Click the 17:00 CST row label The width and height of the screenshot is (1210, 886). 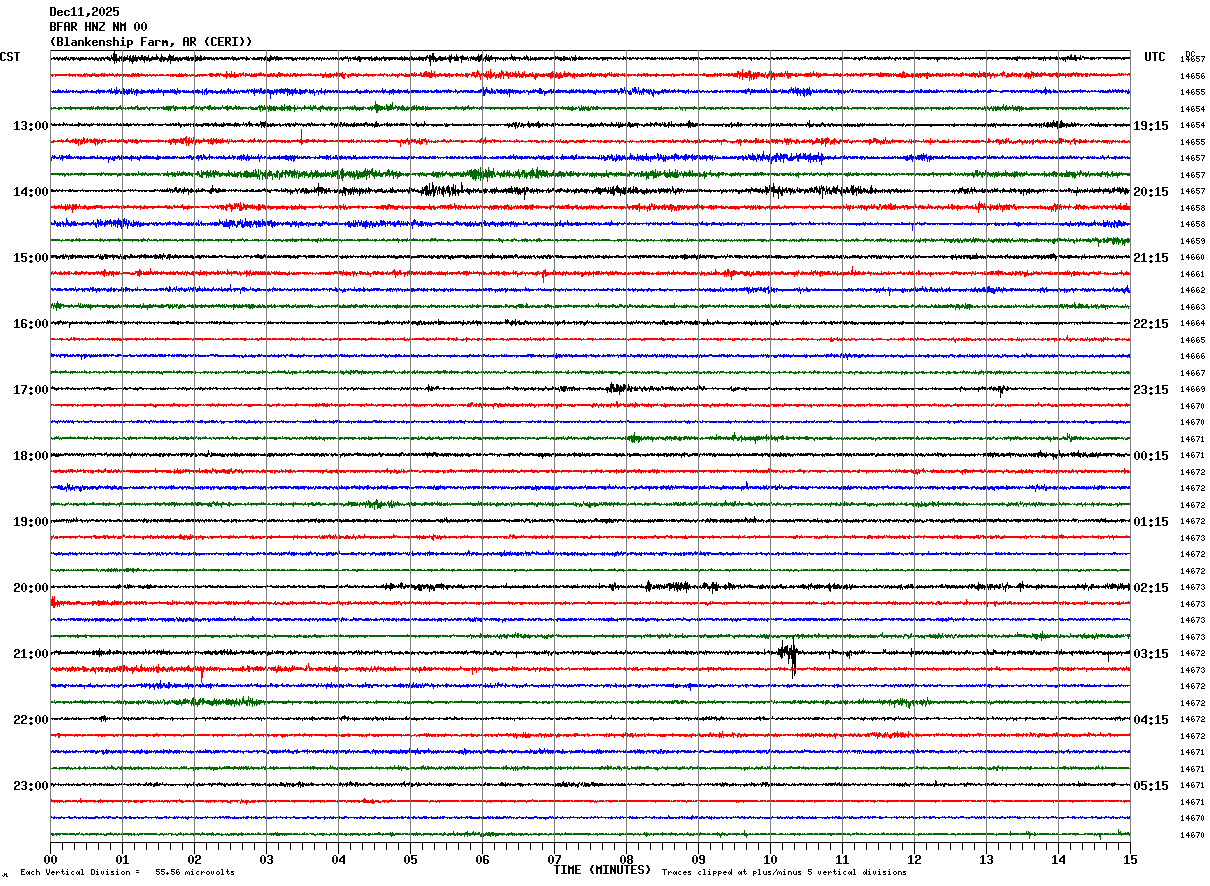[30, 390]
